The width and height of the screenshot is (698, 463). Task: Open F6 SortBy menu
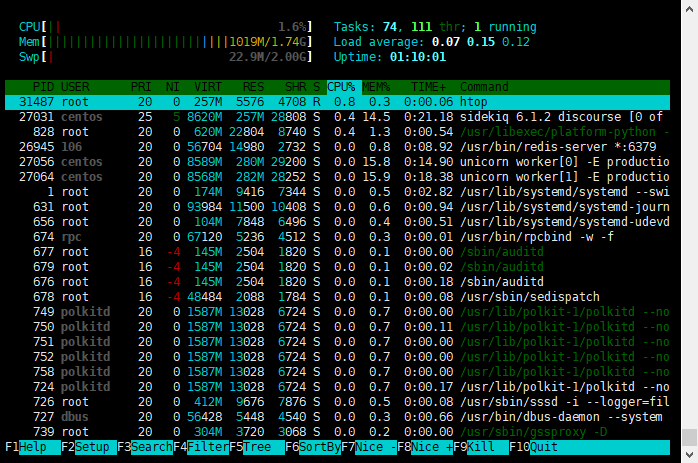(313, 447)
